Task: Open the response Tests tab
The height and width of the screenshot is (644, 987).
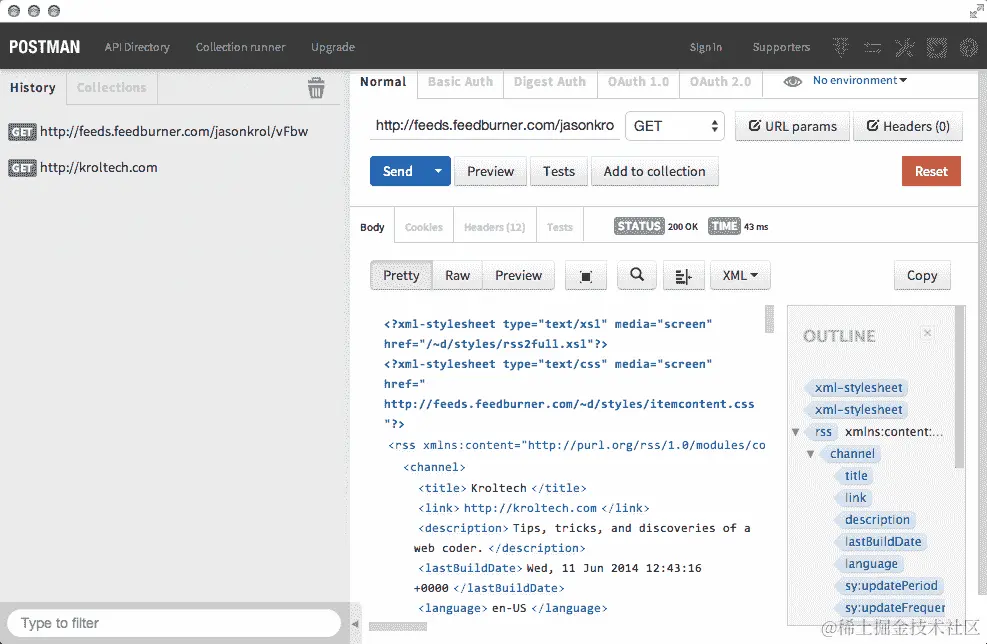Action: pos(560,227)
